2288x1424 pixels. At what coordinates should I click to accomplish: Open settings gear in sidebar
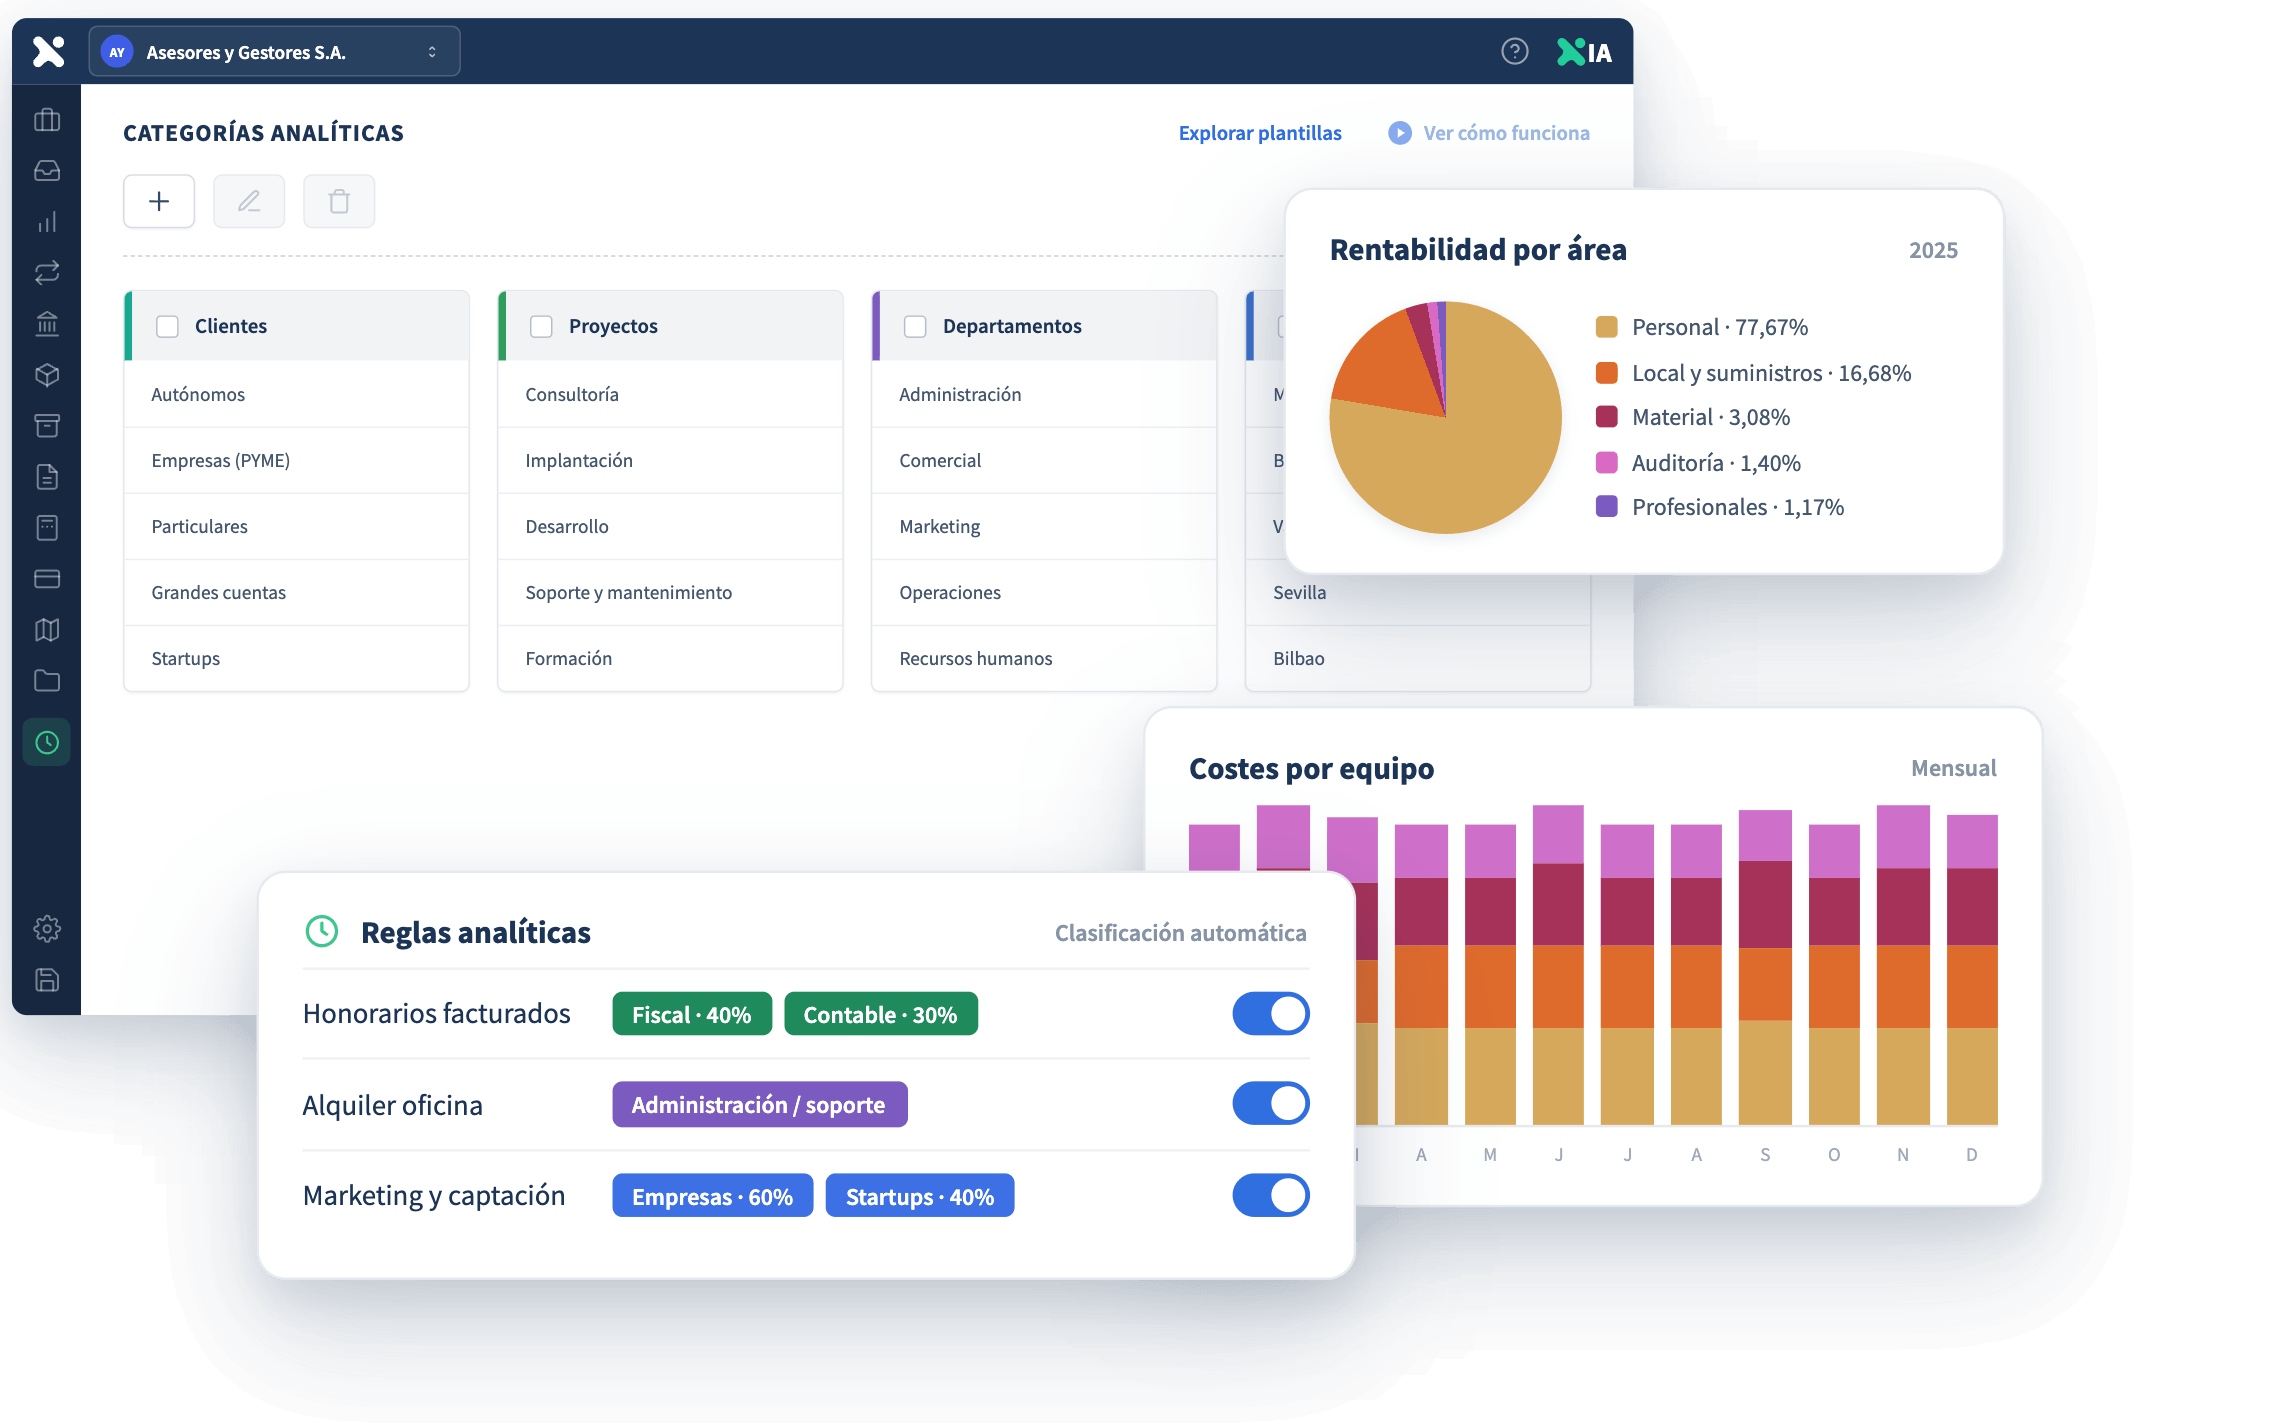point(47,928)
